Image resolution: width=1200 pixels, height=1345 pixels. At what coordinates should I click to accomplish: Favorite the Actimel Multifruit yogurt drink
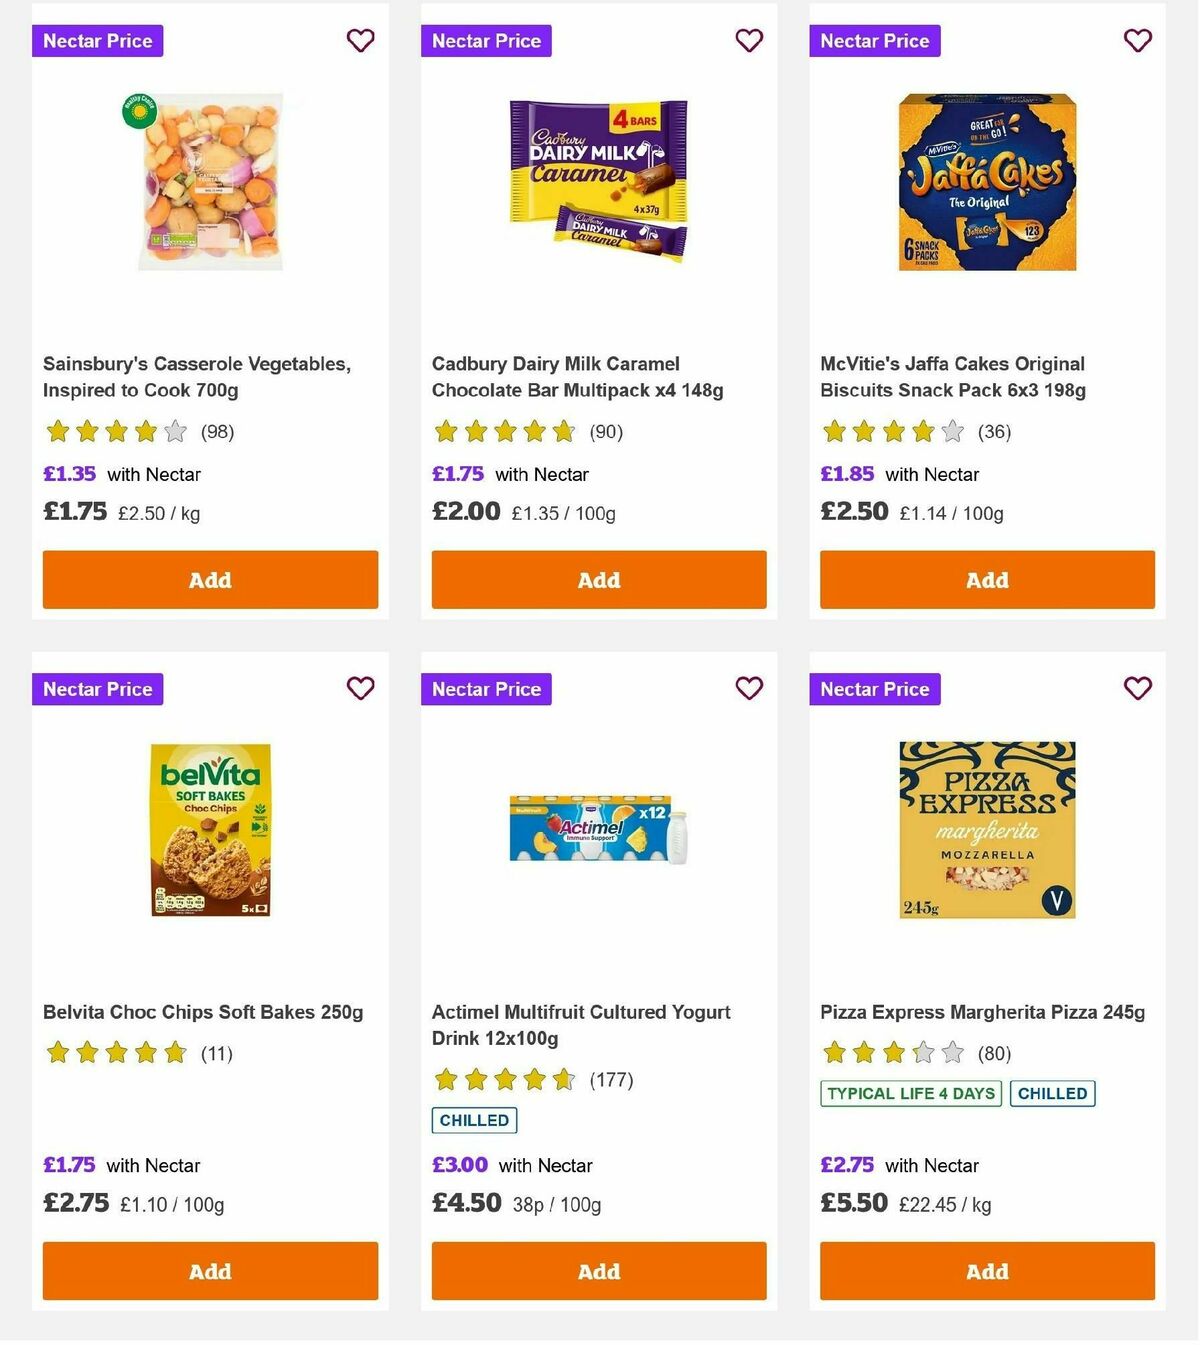[x=749, y=688]
